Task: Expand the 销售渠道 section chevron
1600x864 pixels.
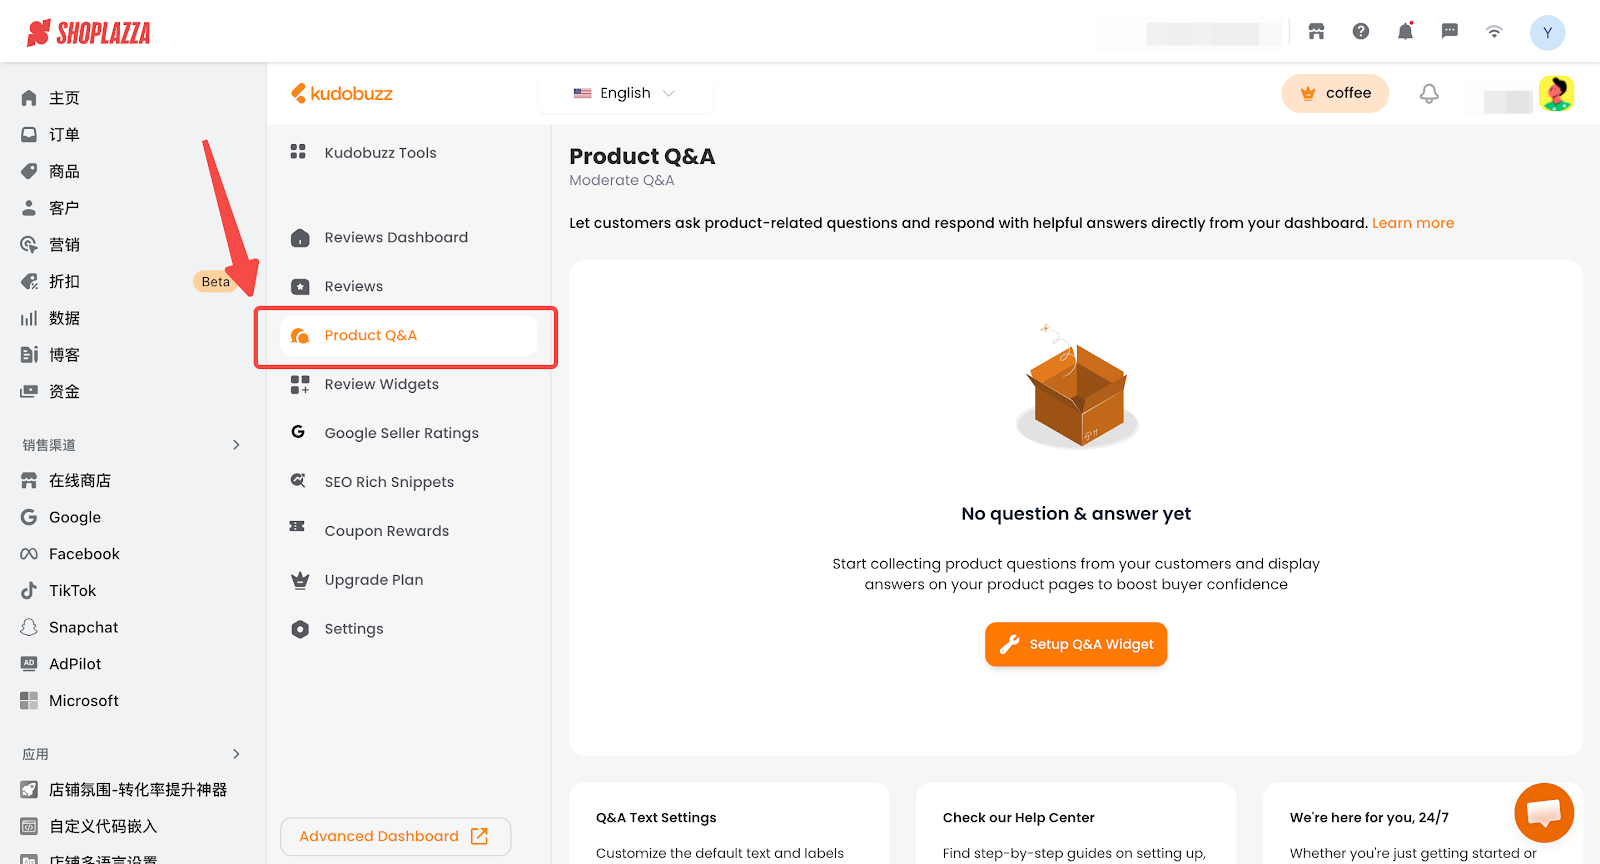Action: [x=236, y=445]
